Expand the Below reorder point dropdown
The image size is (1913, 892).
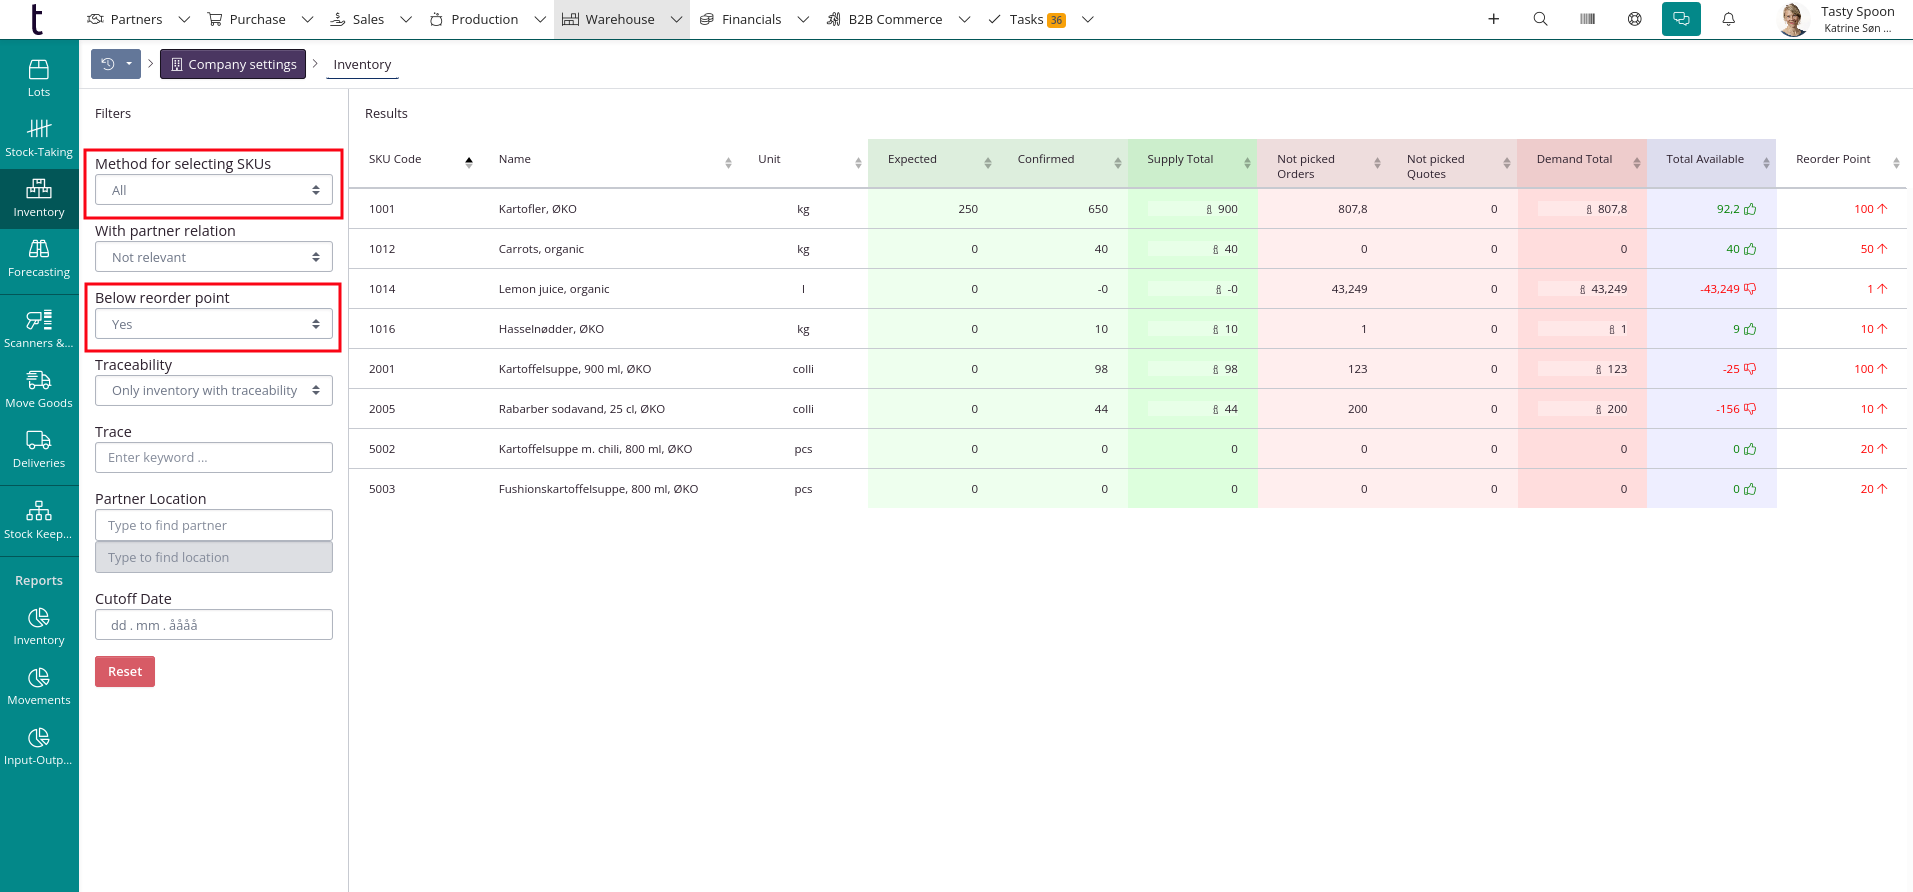pos(214,324)
